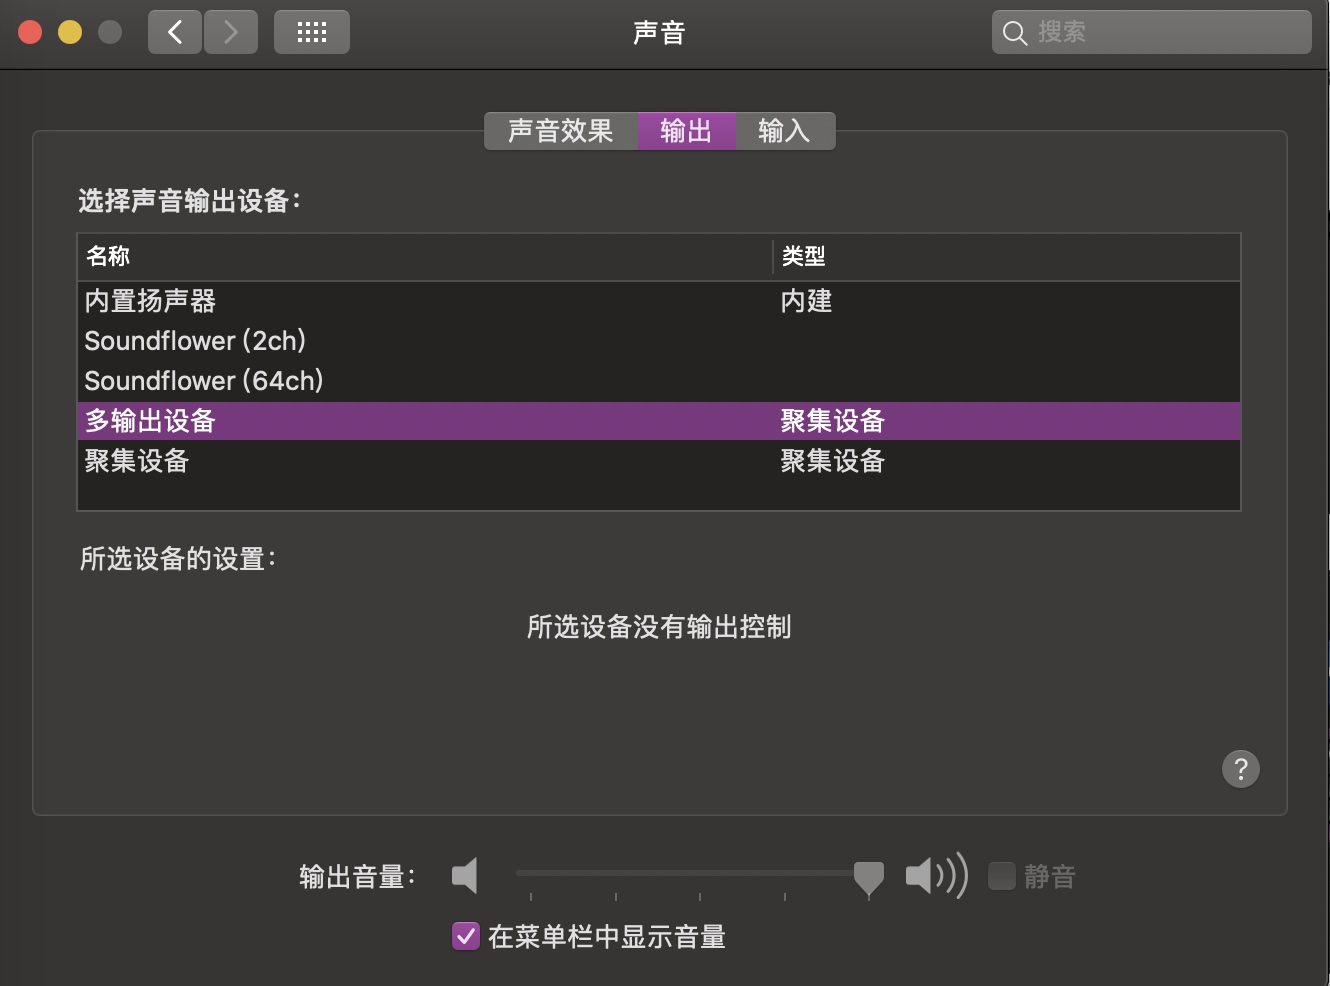Toggle the menu bar volume display checkbox
Image resolution: width=1330 pixels, height=986 pixels.
click(x=465, y=937)
